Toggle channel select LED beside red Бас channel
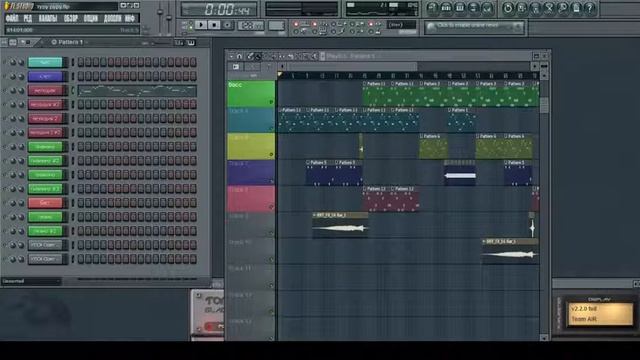The image size is (640, 360). pyautogui.click(x=73, y=203)
